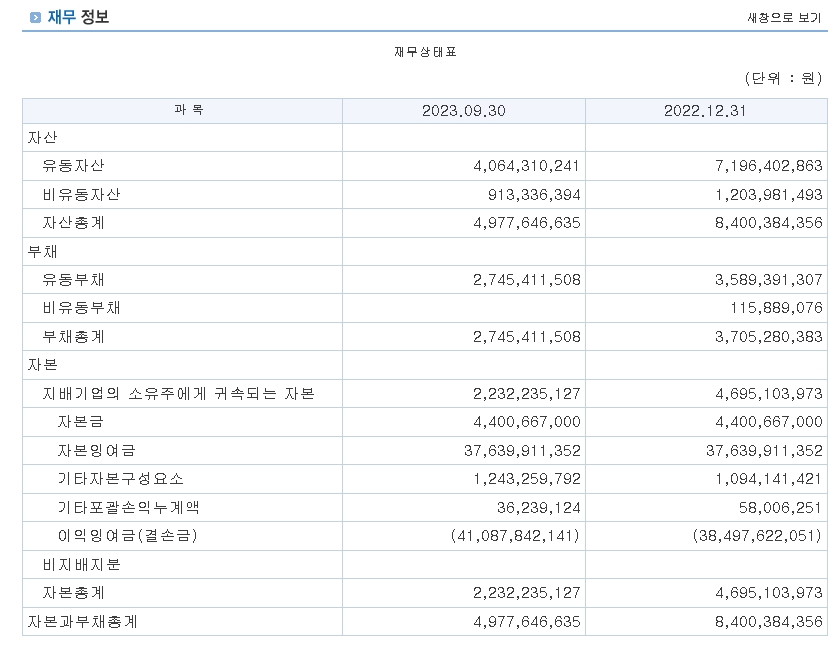The height and width of the screenshot is (648, 839).
Task: Click the value 58,006,251
Action: point(780,507)
